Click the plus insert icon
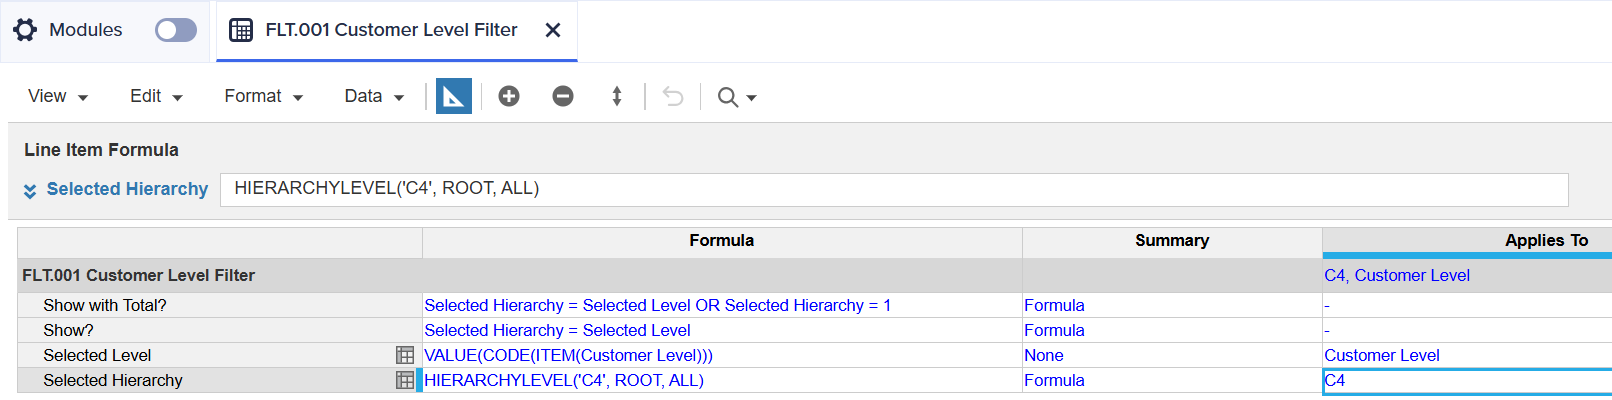1612x400 pixels. [x=509, y=96]
